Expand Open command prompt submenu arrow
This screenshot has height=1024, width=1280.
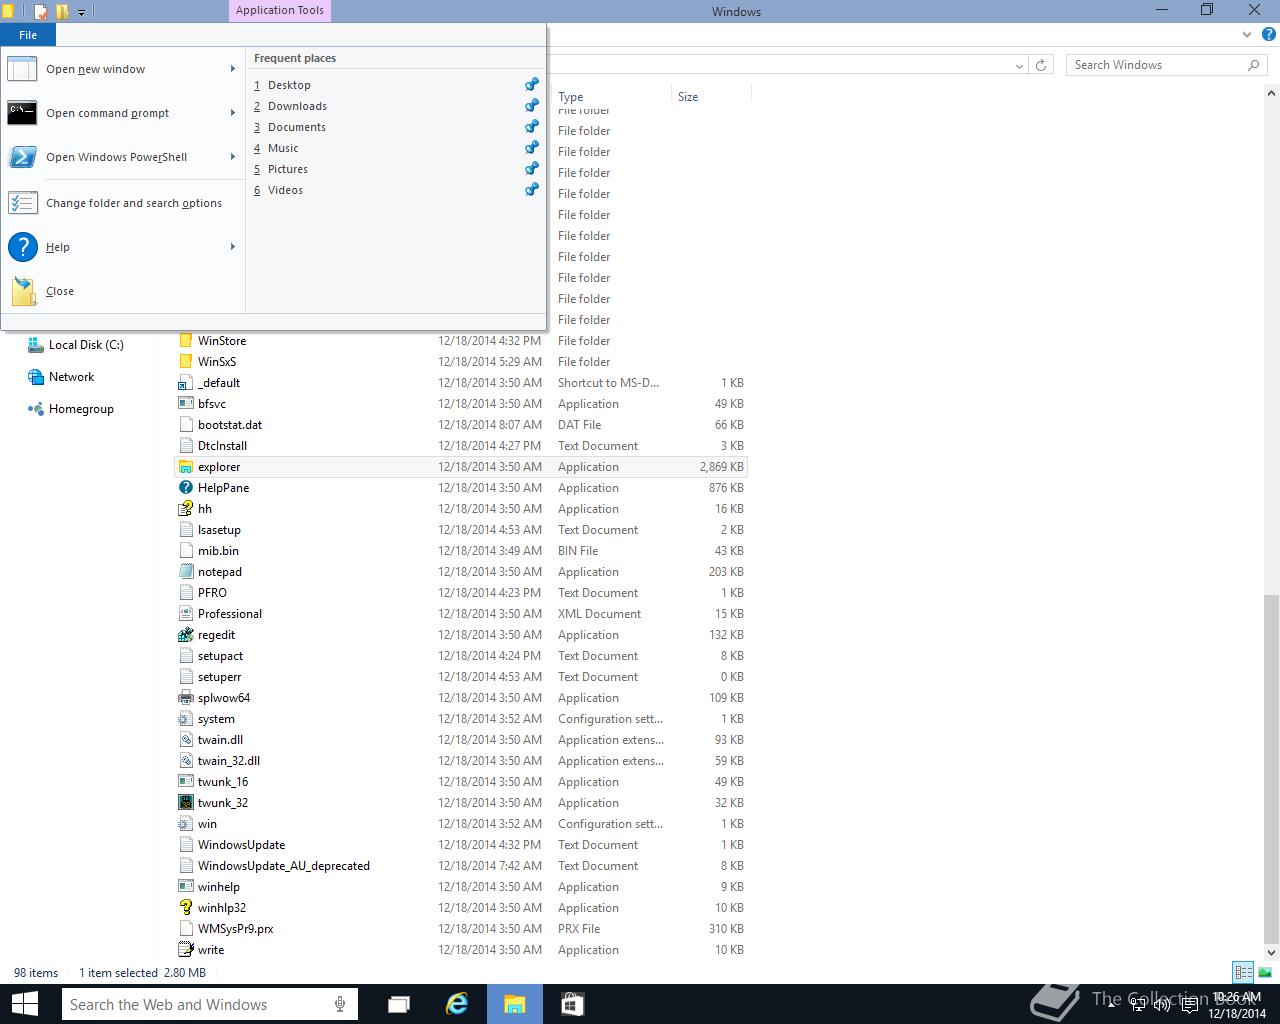pyautogui.click(x=233, y=113)
